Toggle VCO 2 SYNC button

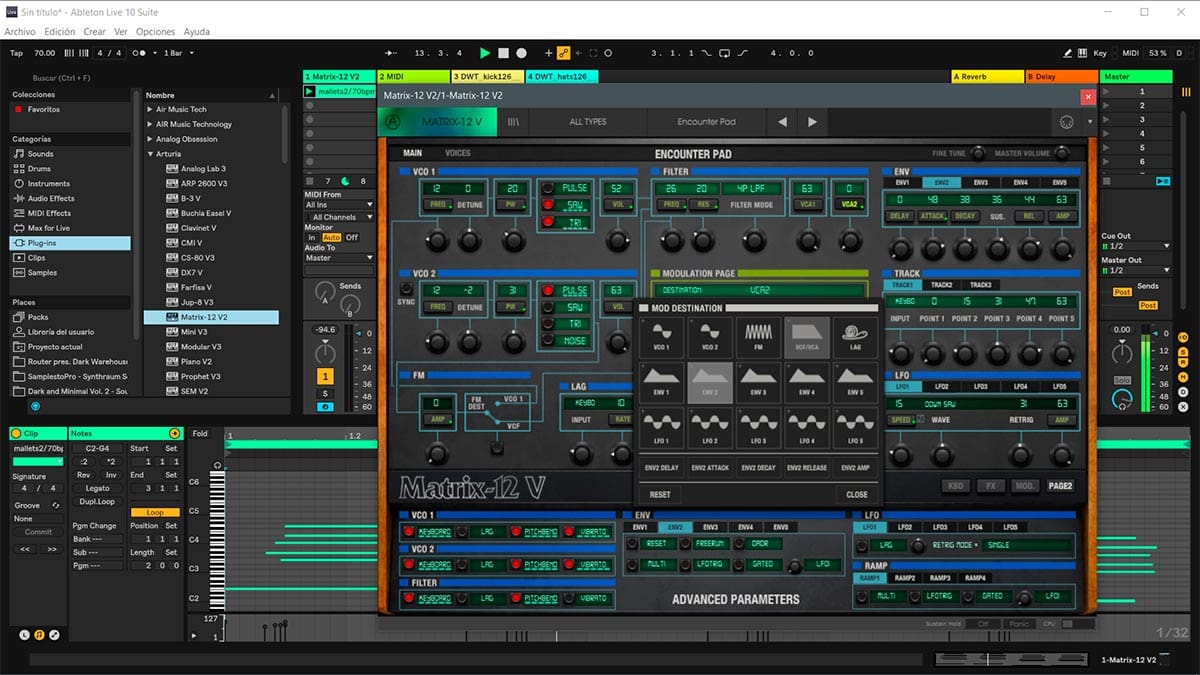406,290
